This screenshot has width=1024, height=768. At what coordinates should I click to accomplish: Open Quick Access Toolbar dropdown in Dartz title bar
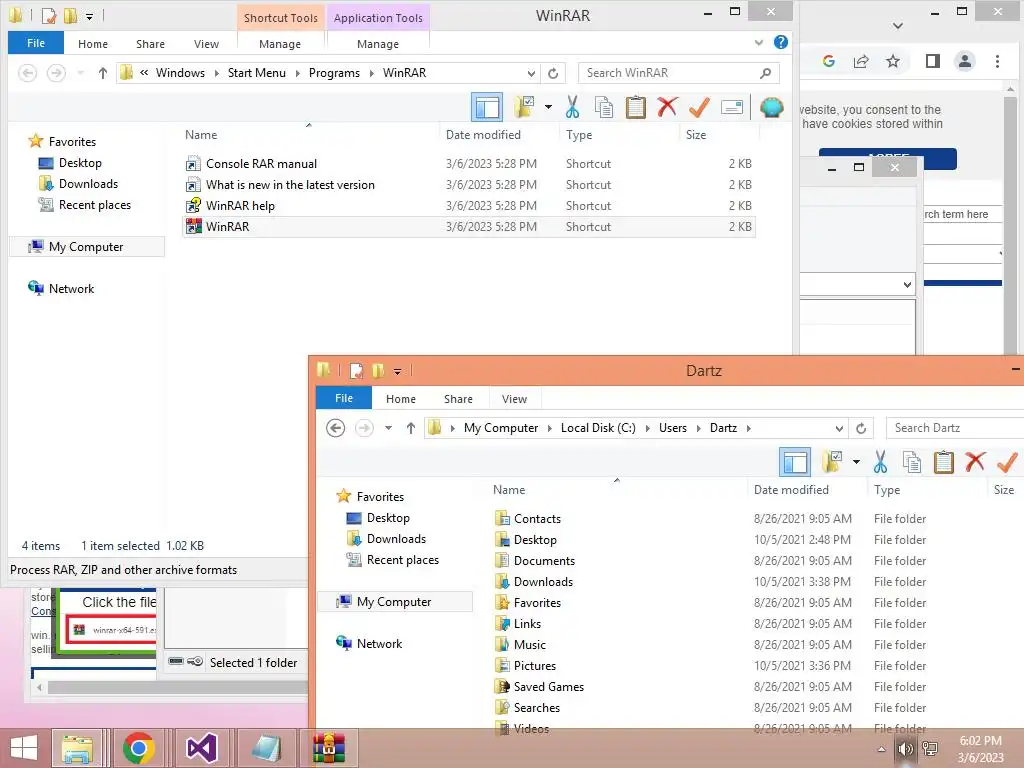coord(397,372)
